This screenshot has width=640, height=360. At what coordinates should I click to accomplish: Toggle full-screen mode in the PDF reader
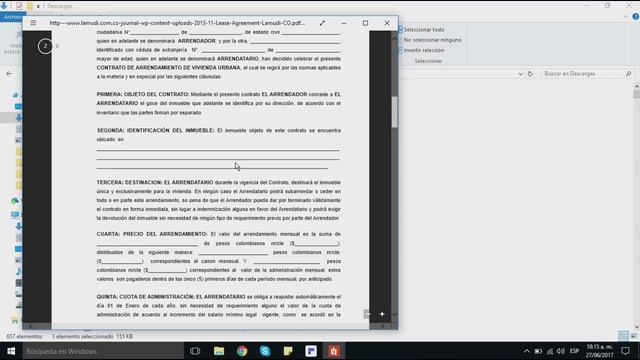pos(322,23)
